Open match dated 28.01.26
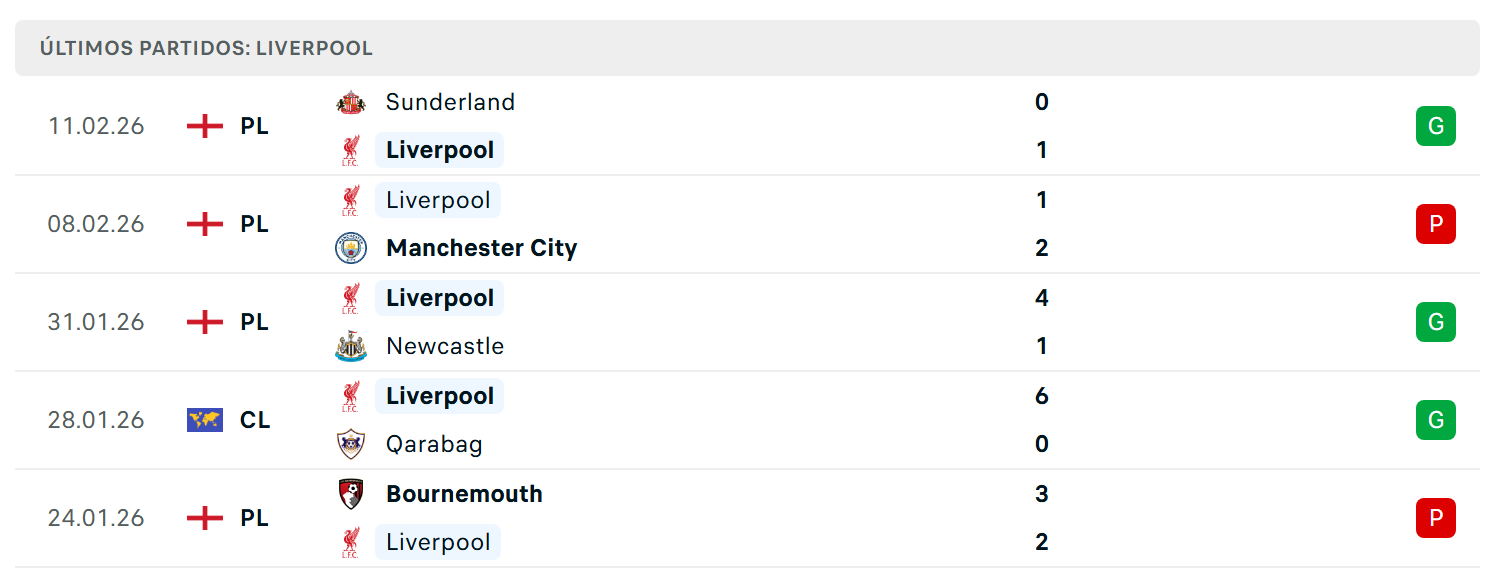The image size is (1498, 584). coord(747,420)
